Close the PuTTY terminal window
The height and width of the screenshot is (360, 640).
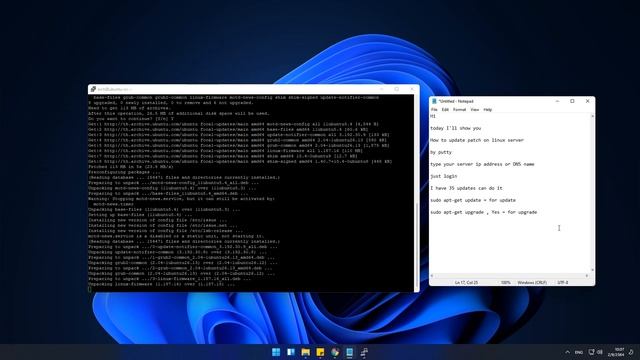(412, 89)
